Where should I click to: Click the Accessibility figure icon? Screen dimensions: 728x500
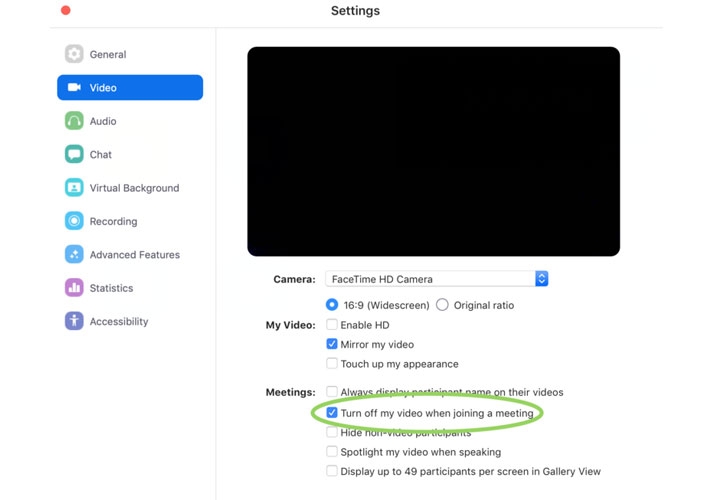tap(74, 321)
